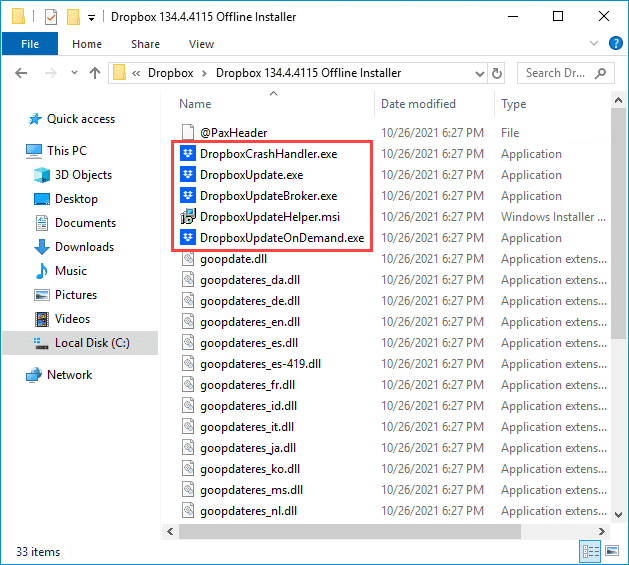The width and height of the screenshot is (629, 565).
Task: Click the Properties quick access toolbar icon
Action: (x=51, y=17)
